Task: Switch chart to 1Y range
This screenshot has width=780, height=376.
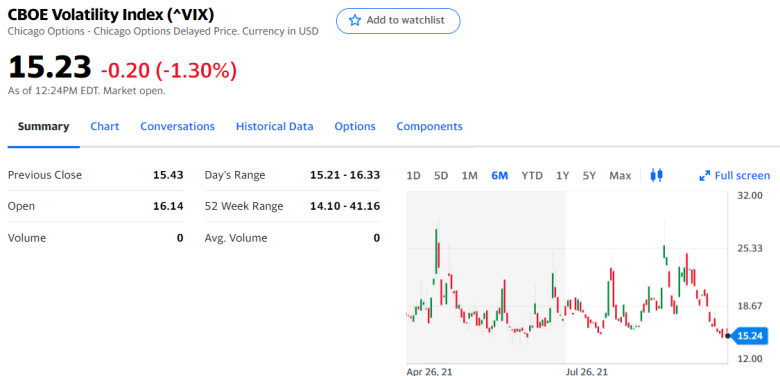Action: coord(563,176)
